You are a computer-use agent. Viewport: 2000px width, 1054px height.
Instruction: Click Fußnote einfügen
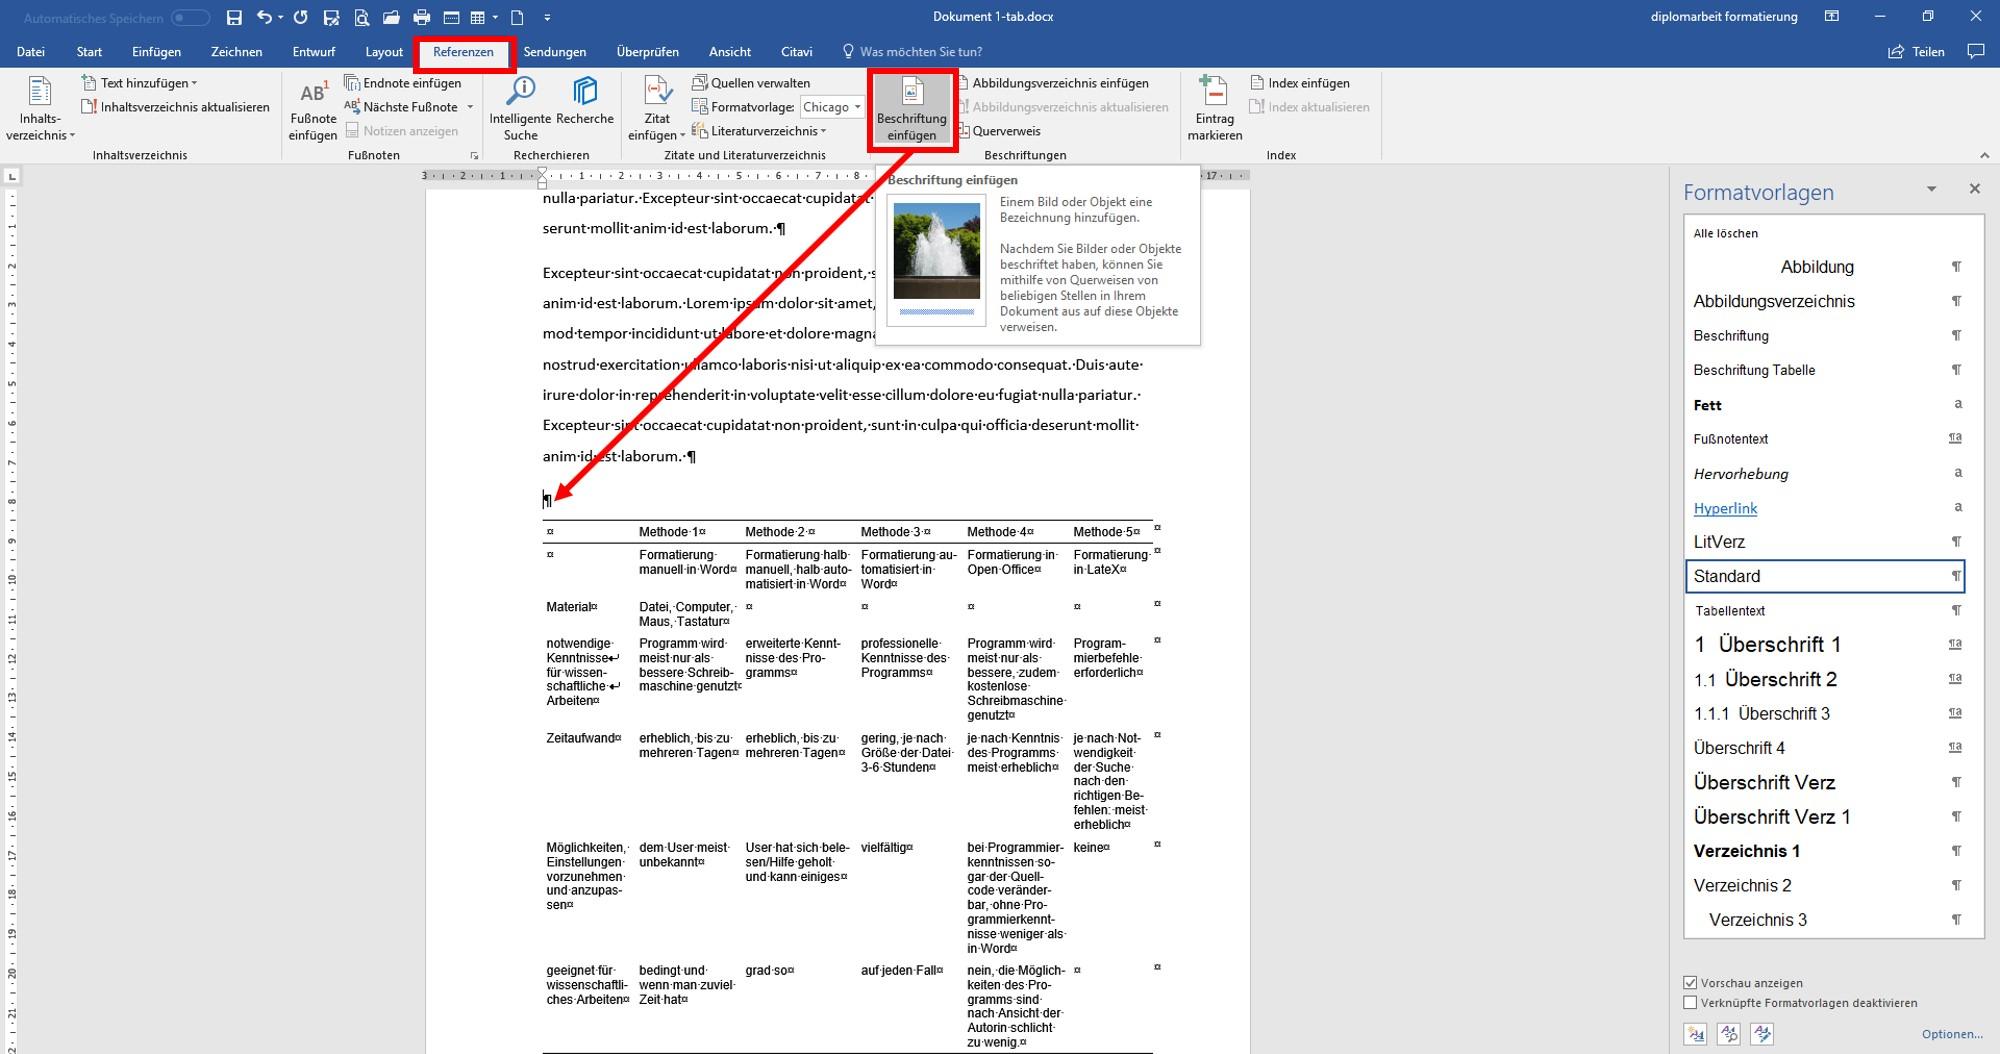pos(313,110)
